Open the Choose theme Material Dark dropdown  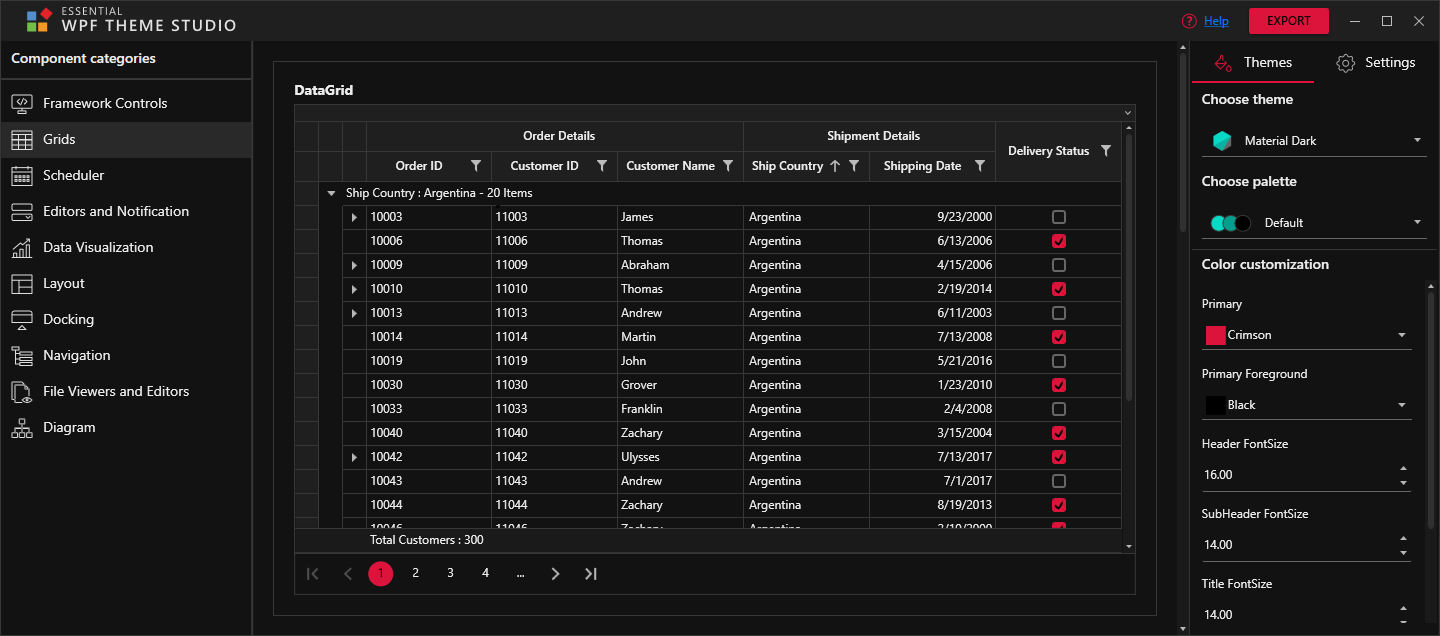pos(1314,141)
